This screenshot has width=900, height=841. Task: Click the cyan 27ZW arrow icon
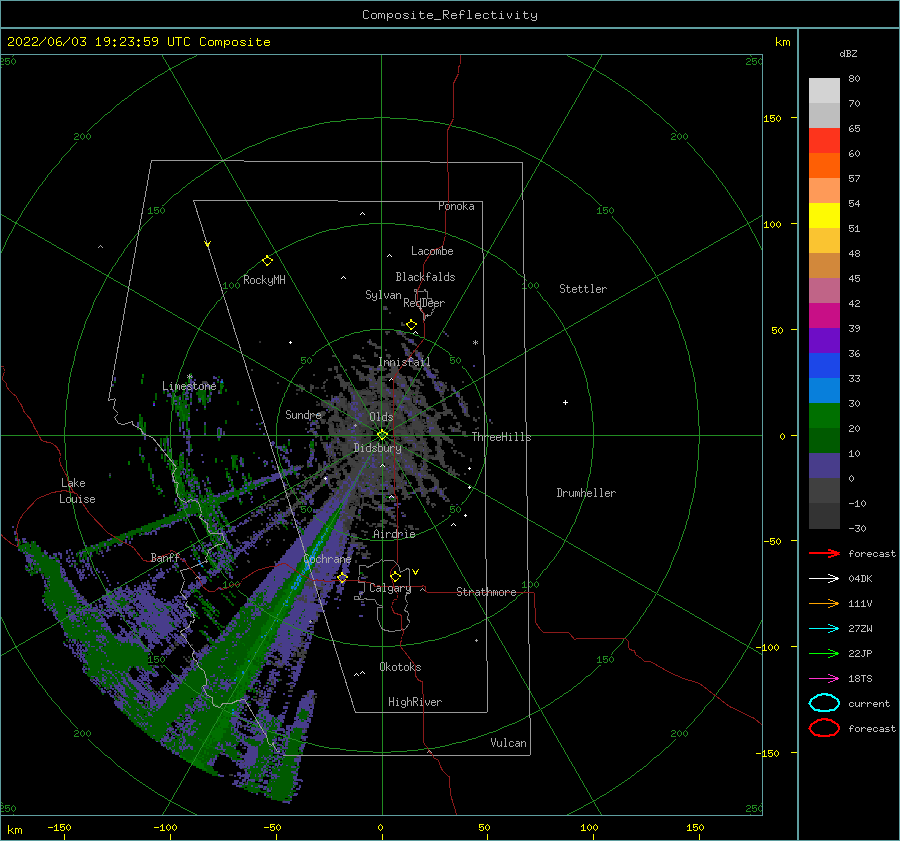[x=824, y=629]
